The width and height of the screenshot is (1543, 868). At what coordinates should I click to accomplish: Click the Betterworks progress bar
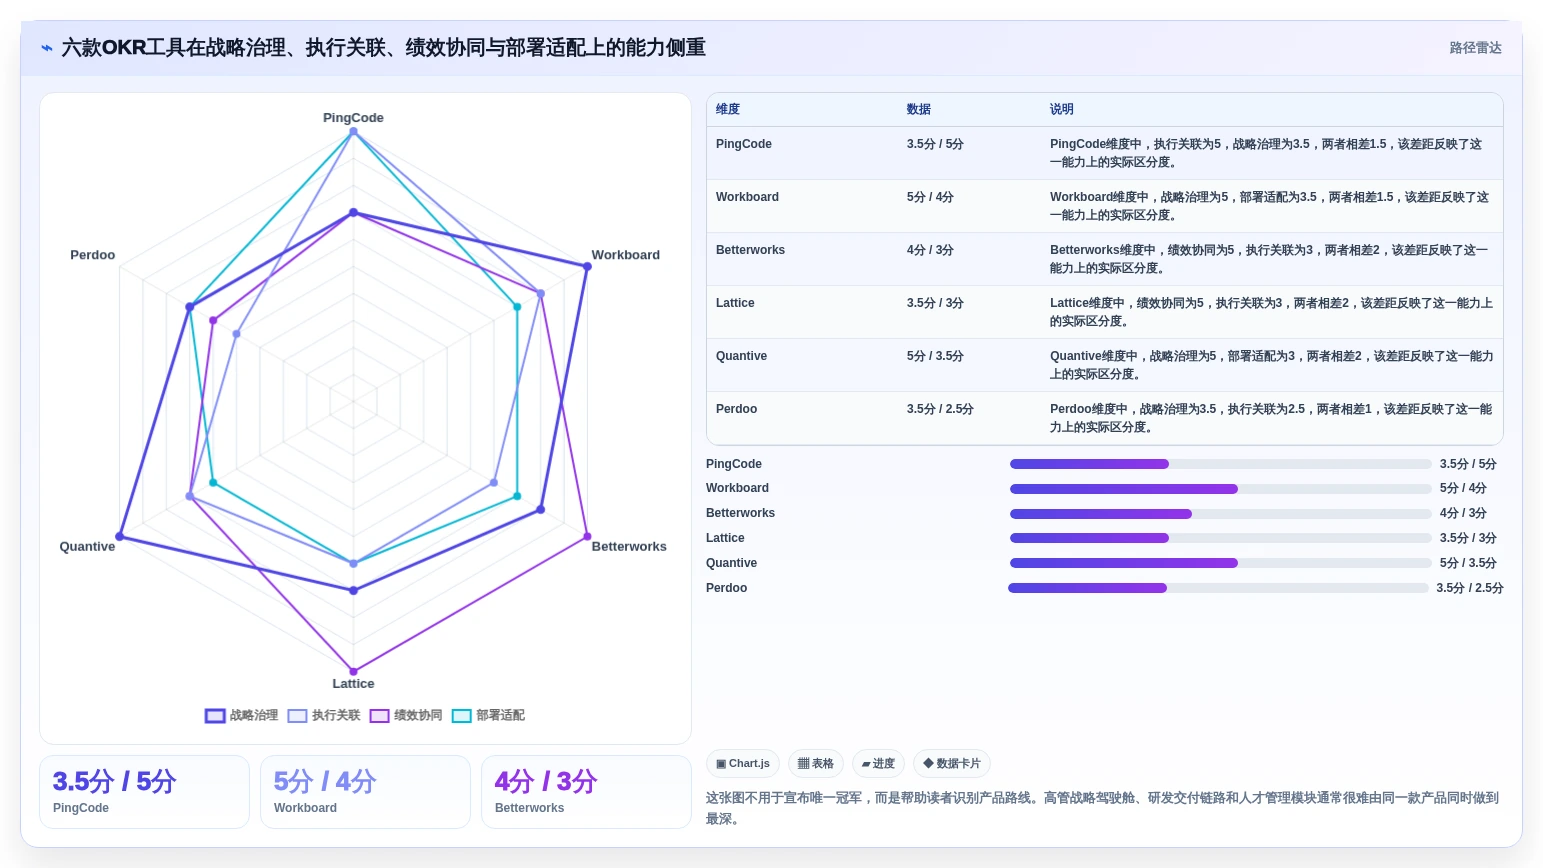click(1220, 514)
